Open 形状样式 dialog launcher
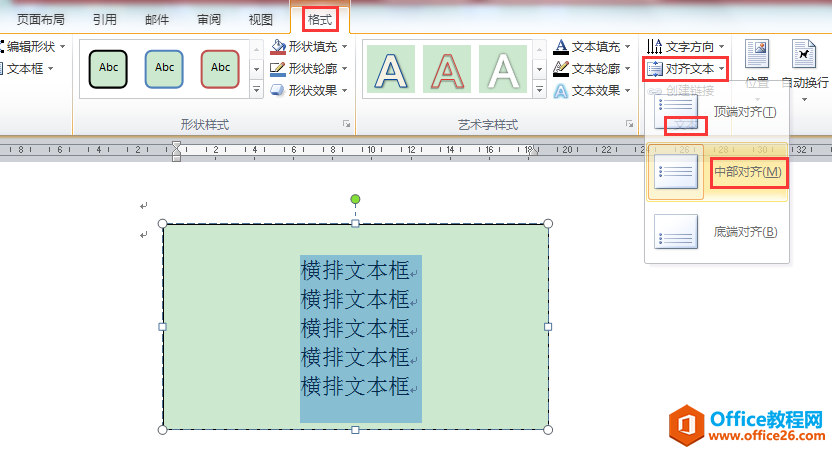832x453 pixels. (x=346, y=124)
